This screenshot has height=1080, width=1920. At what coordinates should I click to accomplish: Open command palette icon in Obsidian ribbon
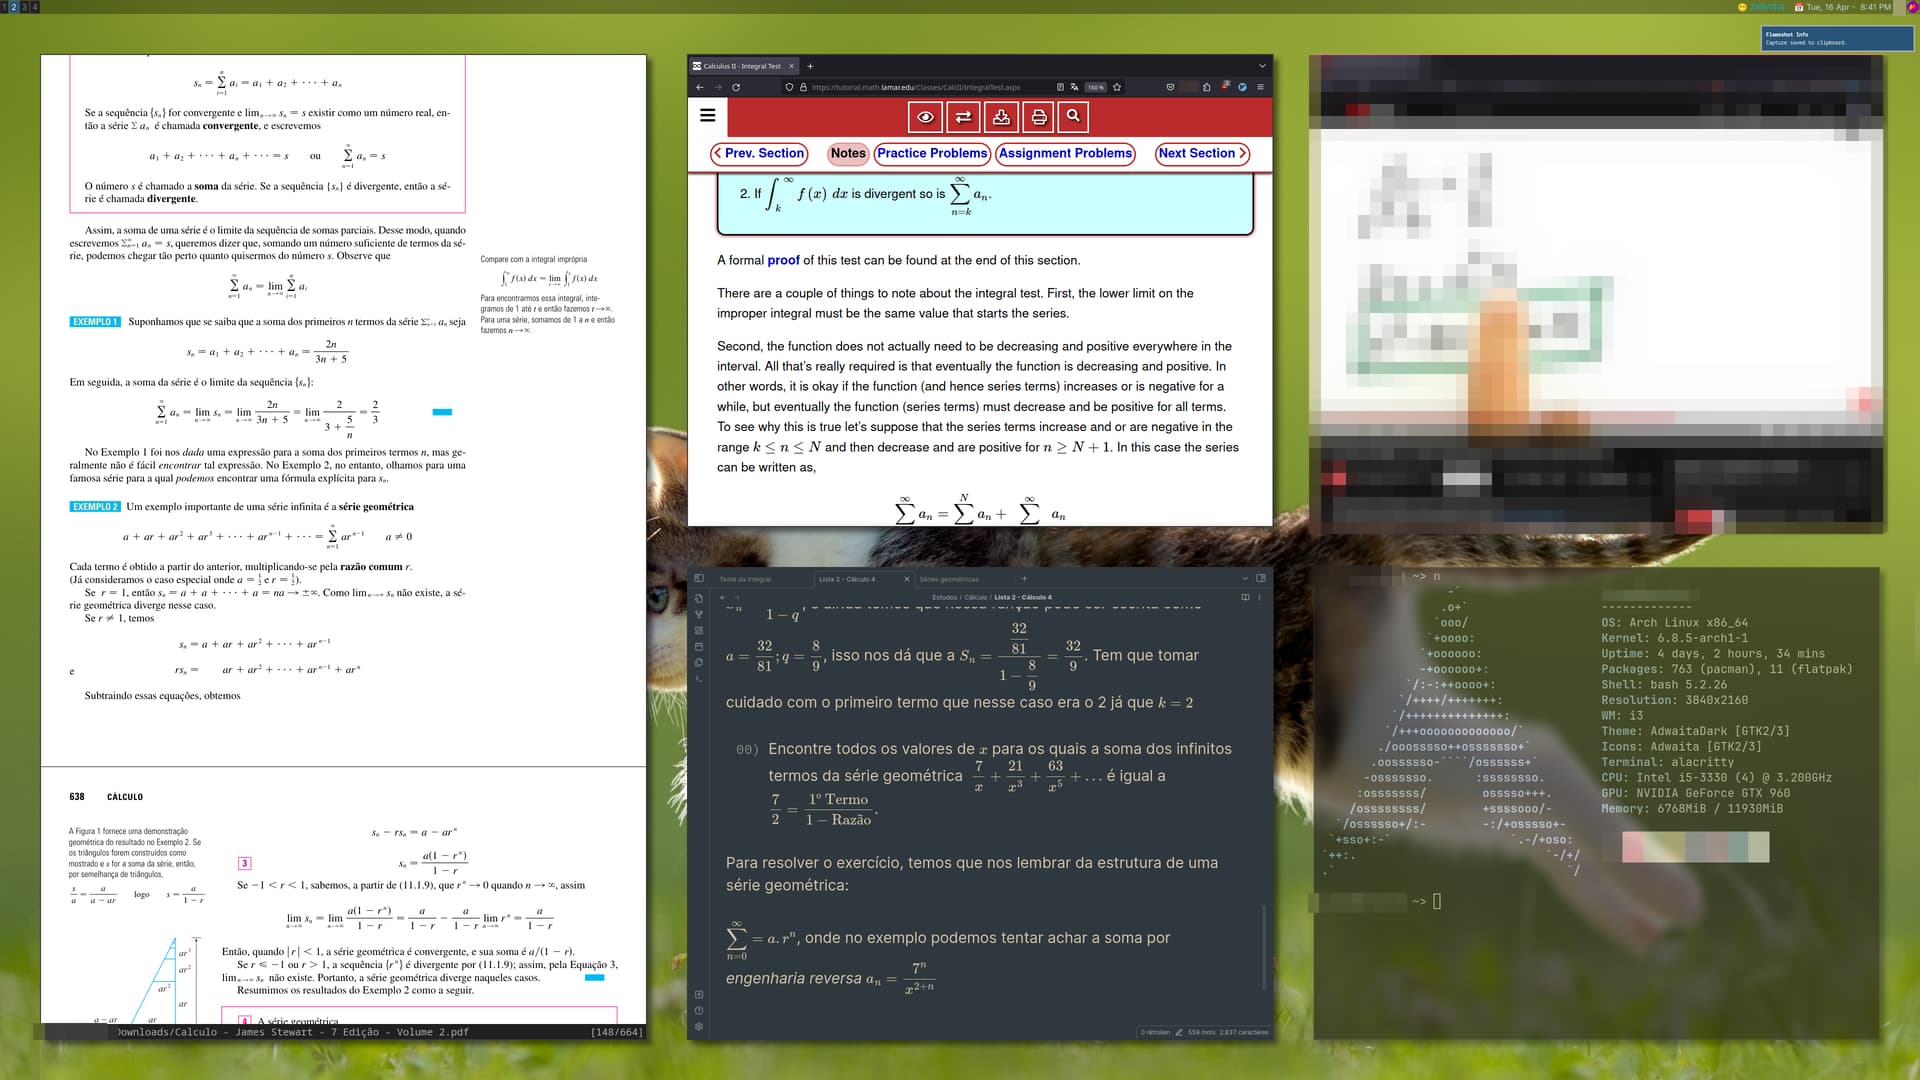point(699,678)
